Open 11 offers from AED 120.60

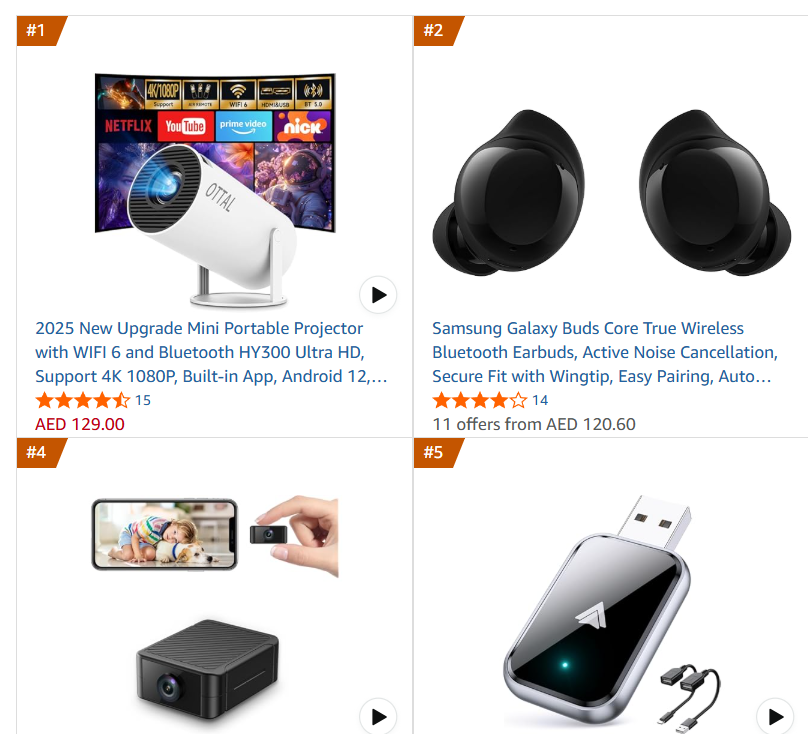click(x=534, y=424)
